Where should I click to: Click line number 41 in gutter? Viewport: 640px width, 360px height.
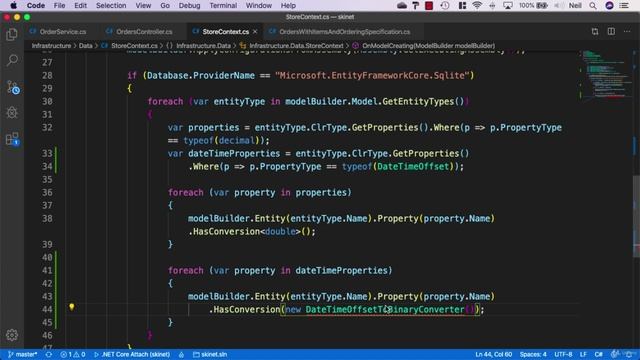click(47, 270)
